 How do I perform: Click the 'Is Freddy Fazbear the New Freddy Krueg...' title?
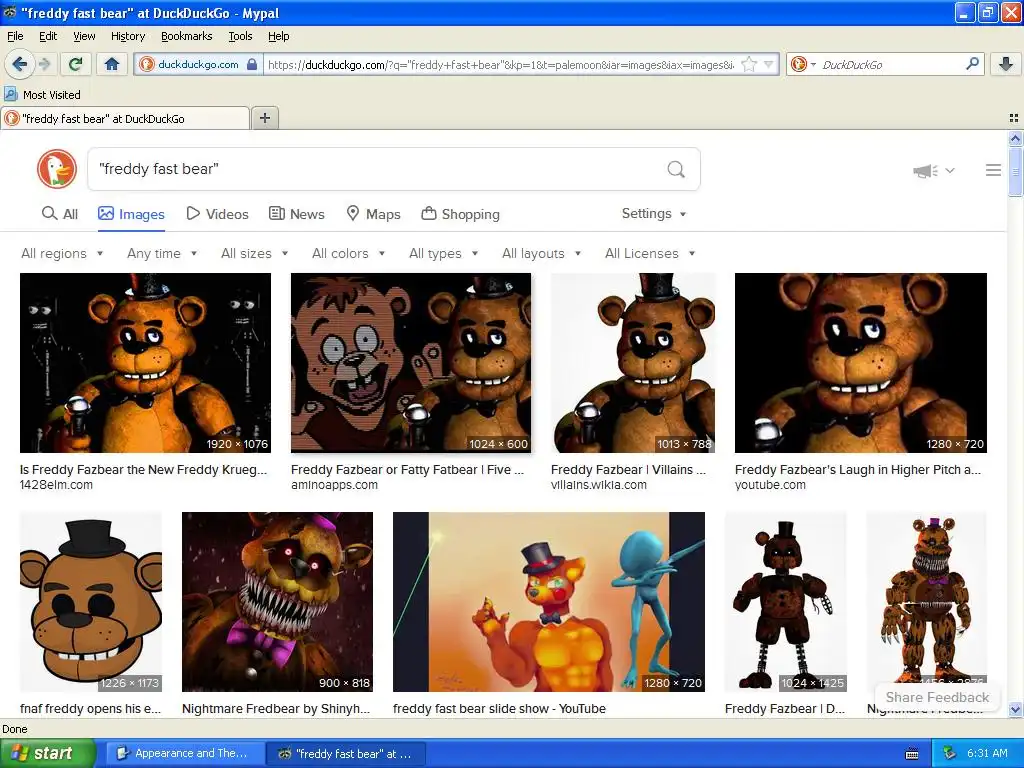click(x=144, y=470)
